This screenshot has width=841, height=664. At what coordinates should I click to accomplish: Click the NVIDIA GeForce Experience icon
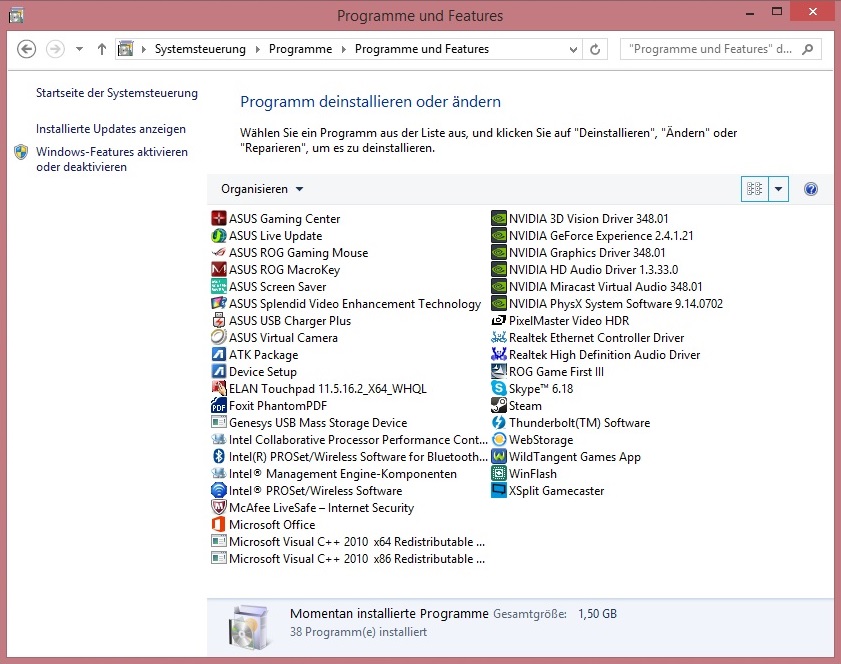[499, 235]
